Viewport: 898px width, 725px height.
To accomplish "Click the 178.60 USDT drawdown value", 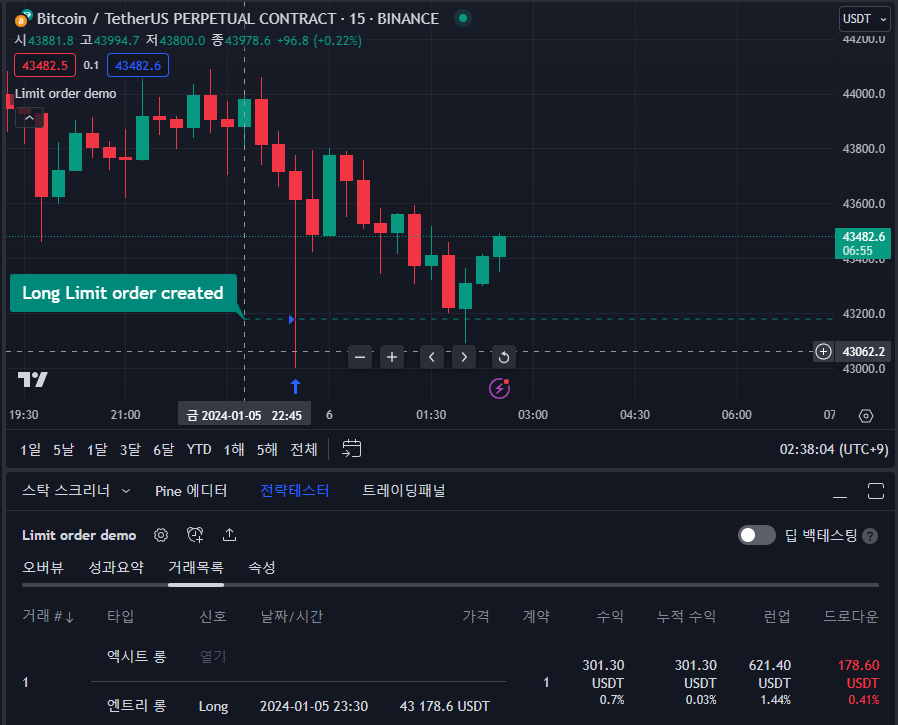I will [858, 674].
